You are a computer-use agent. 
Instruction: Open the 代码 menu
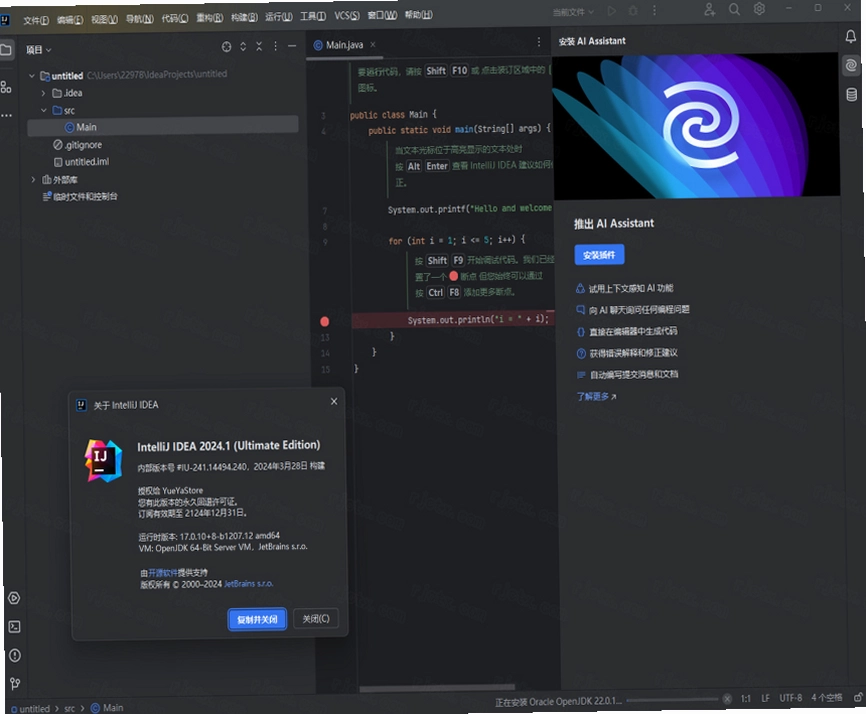pyautogui.click(x=175, y=18)
